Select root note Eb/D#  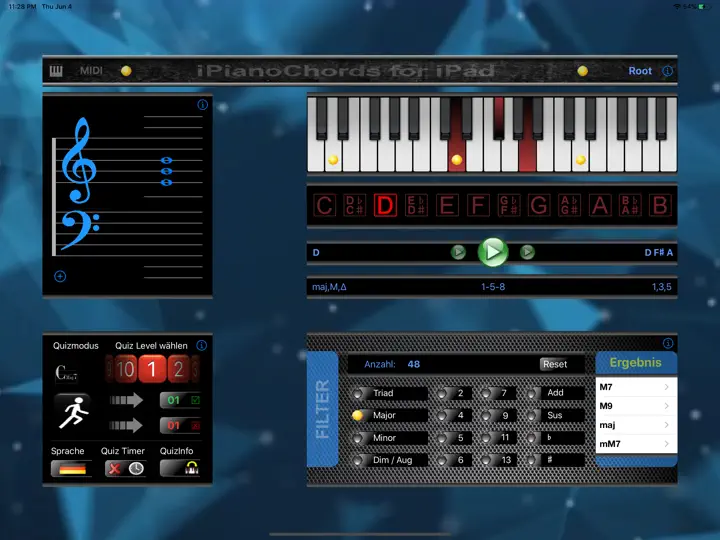[416, 205]
